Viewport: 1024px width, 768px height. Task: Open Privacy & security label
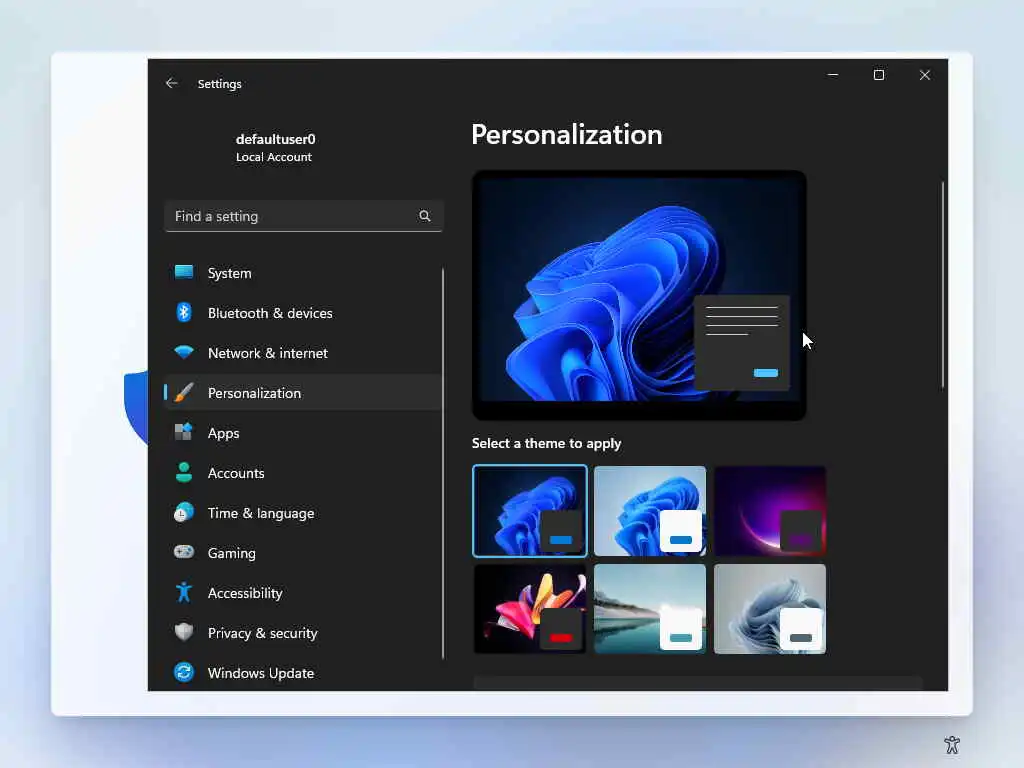[x=263, y=633]
